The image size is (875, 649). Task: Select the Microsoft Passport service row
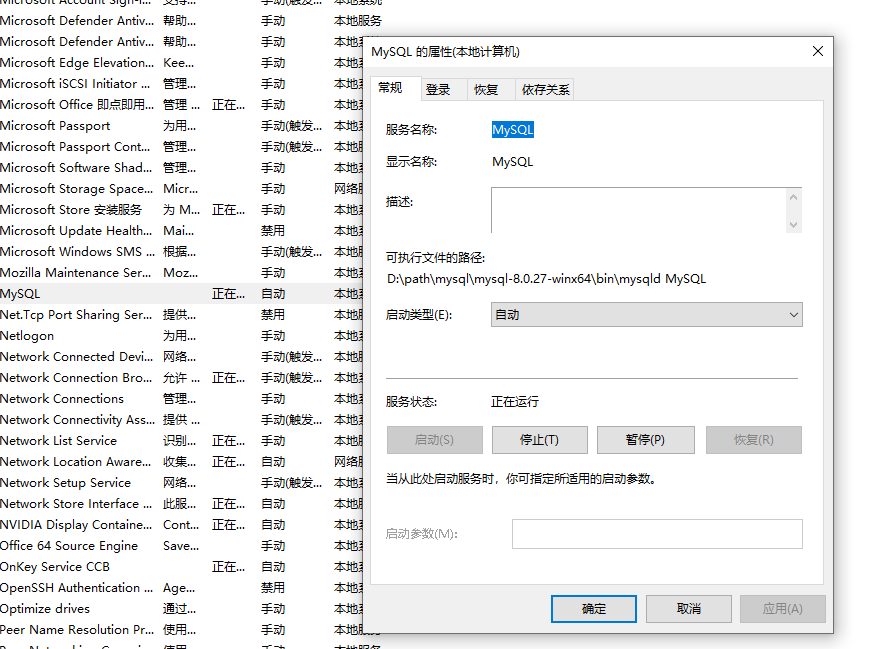click(181, 126)
